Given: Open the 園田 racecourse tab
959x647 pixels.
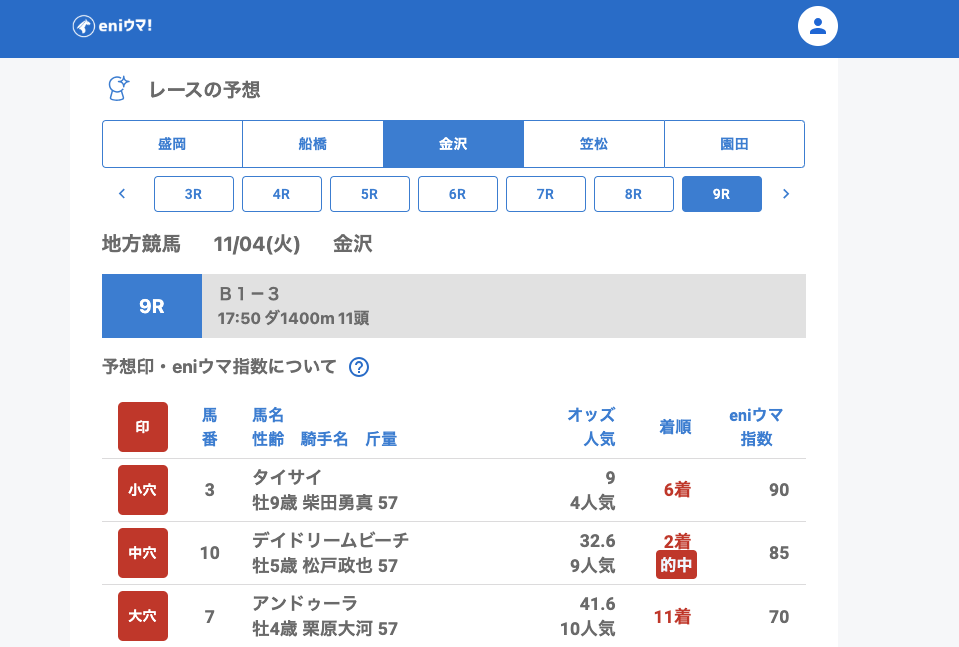Looking at the screenshot, I should pyautogui.click(x=734, y=144).
